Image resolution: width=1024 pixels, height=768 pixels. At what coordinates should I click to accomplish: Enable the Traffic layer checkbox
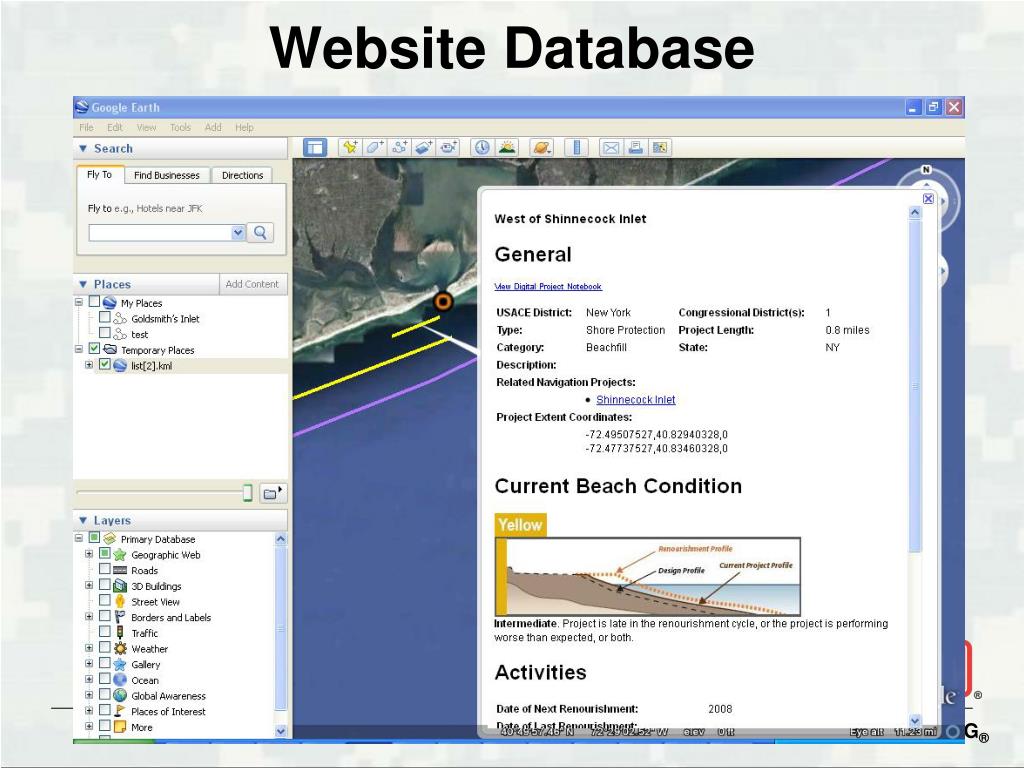tap(104, 632)
